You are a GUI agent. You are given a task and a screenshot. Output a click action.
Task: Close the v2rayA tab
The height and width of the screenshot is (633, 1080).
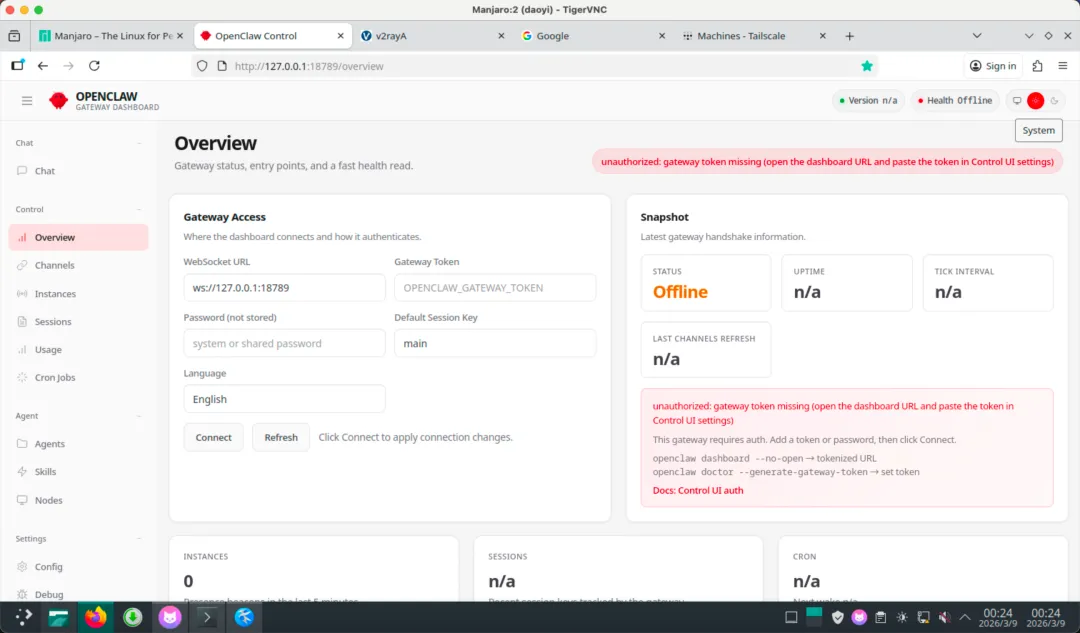(501, 36)
